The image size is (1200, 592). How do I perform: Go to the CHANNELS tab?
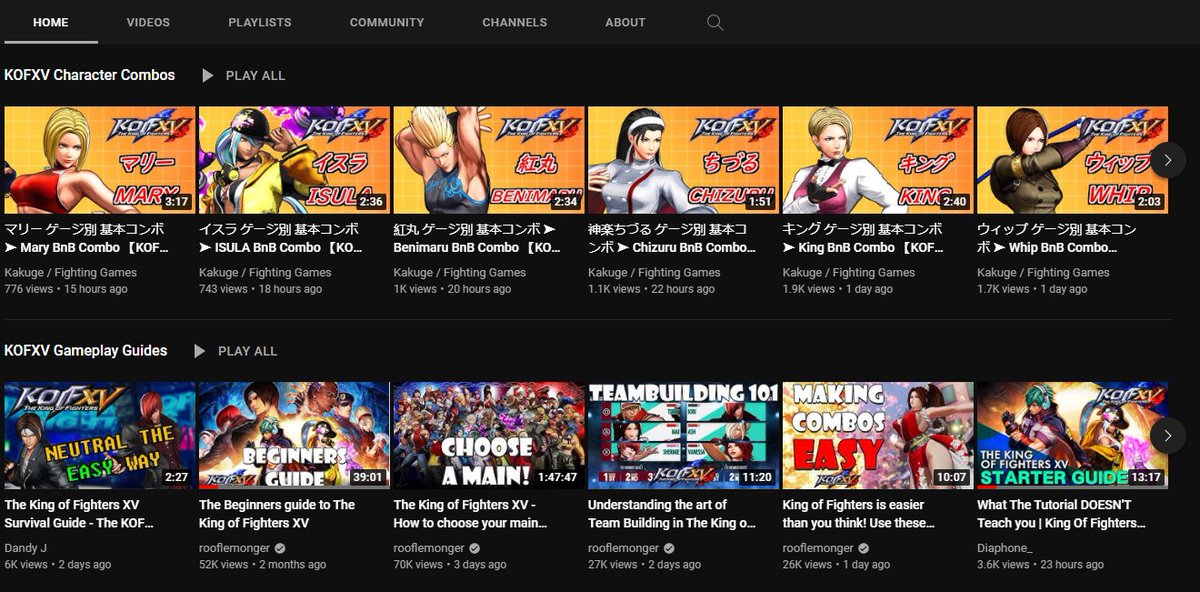click(515, 22)
